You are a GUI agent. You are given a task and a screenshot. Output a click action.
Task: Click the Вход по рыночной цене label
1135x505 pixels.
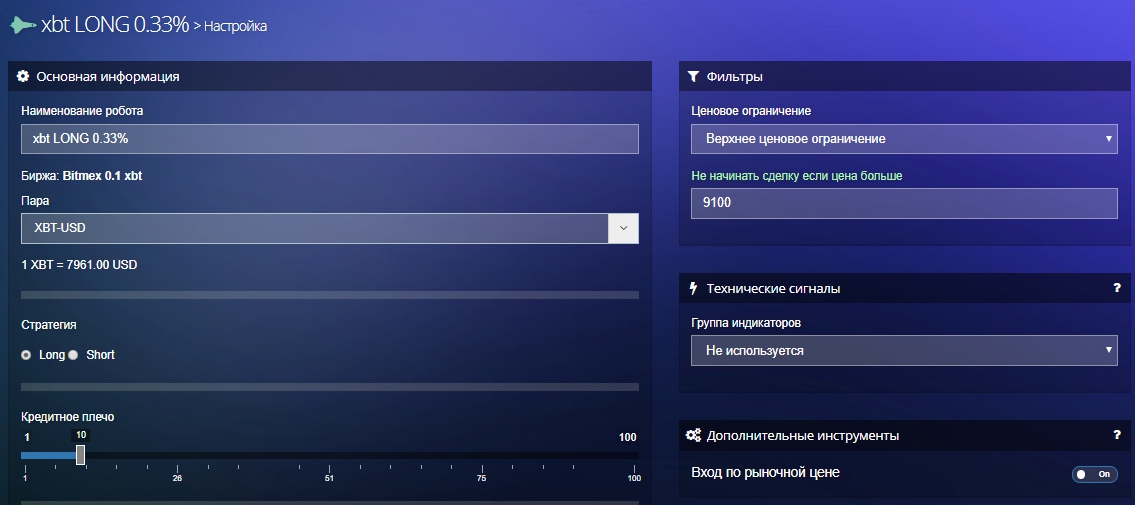coord(766,472)
